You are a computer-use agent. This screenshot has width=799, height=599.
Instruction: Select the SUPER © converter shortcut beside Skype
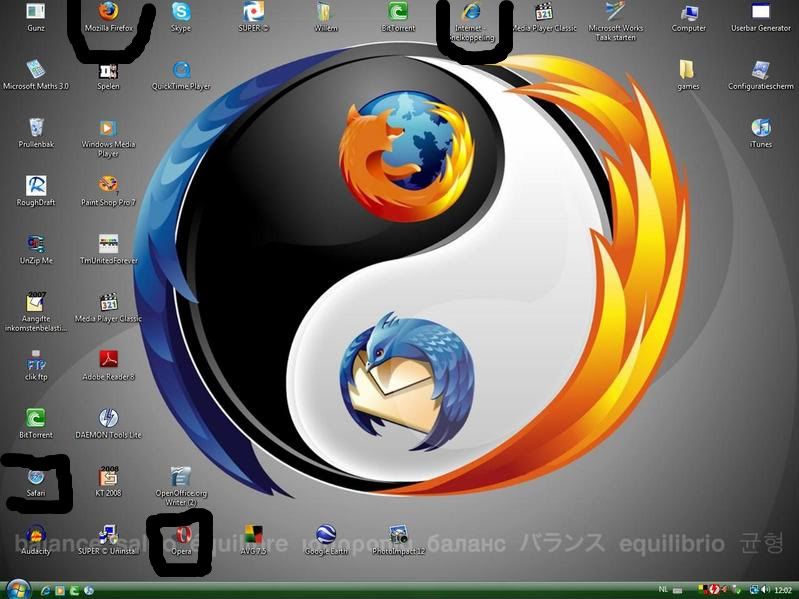tap(253, 17)
